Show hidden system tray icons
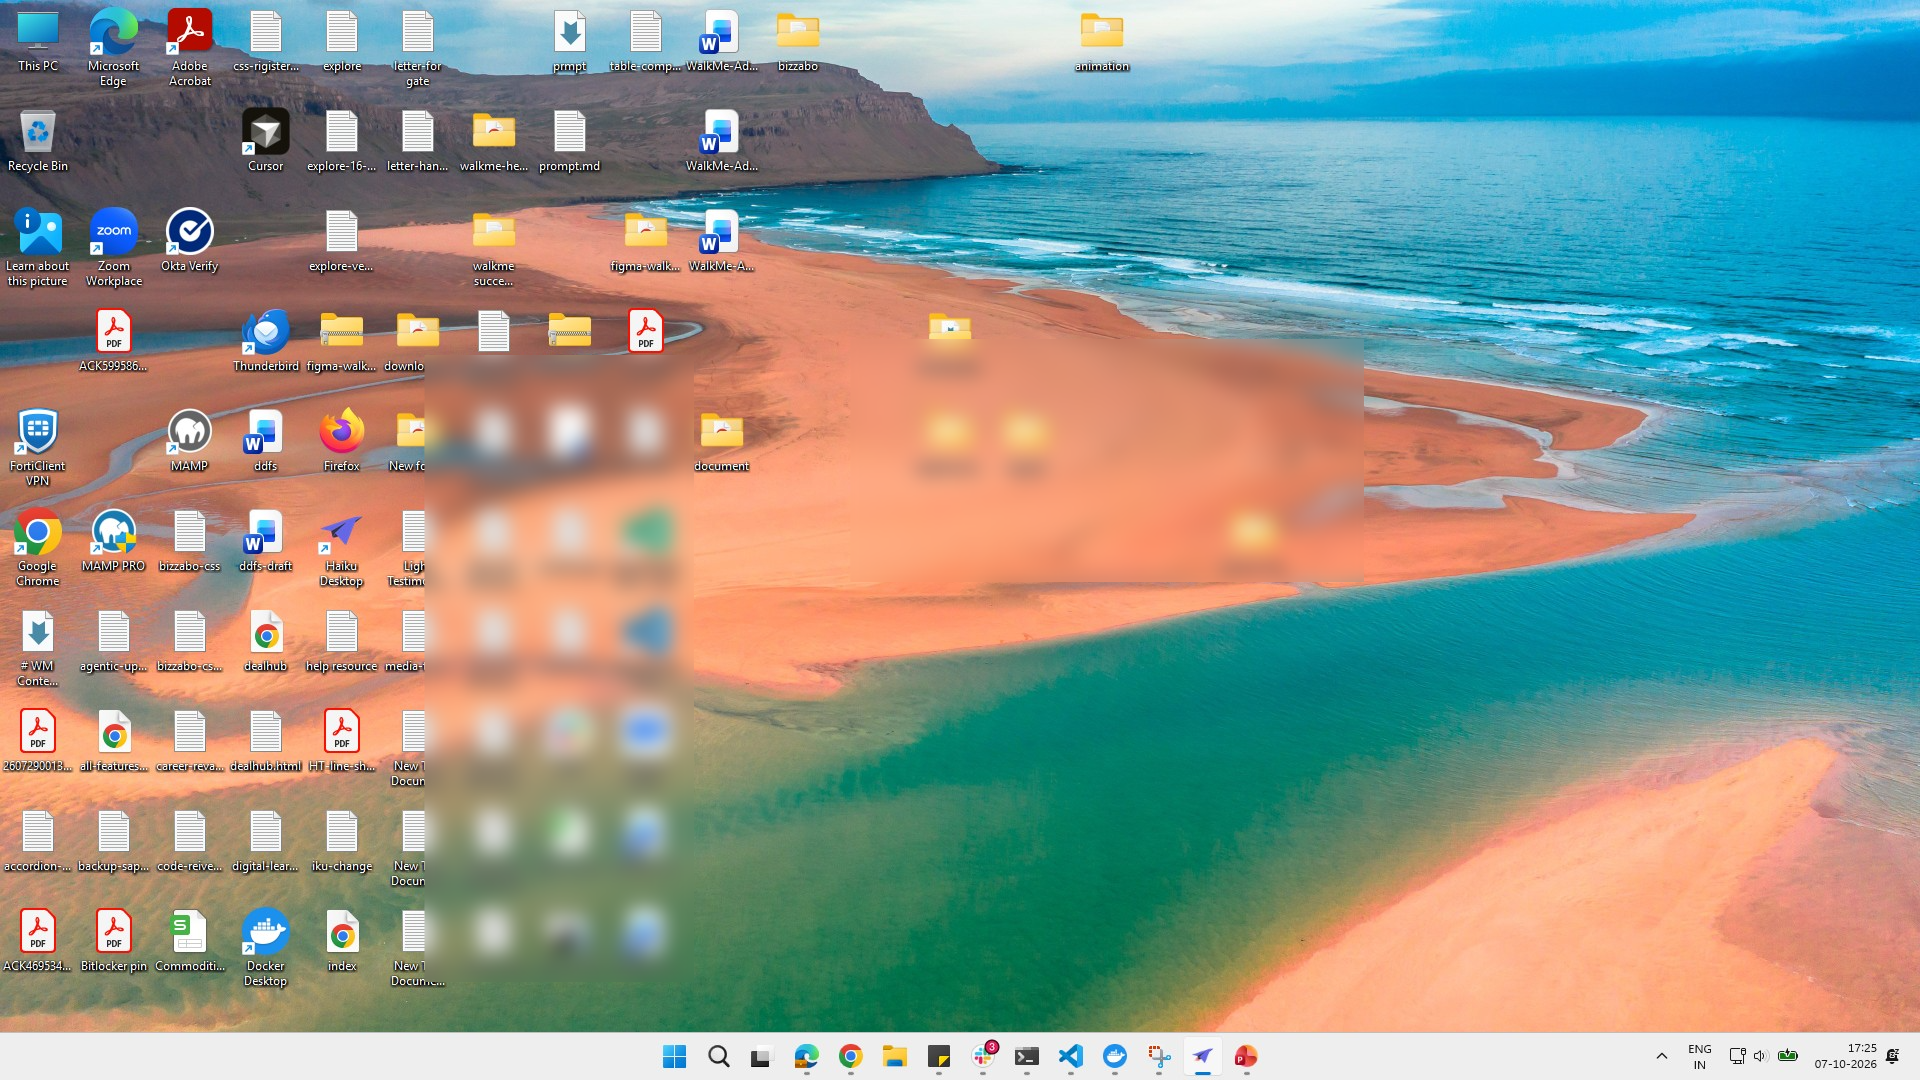Screen dimensions: 1920x1080 pos(1662,1056)
